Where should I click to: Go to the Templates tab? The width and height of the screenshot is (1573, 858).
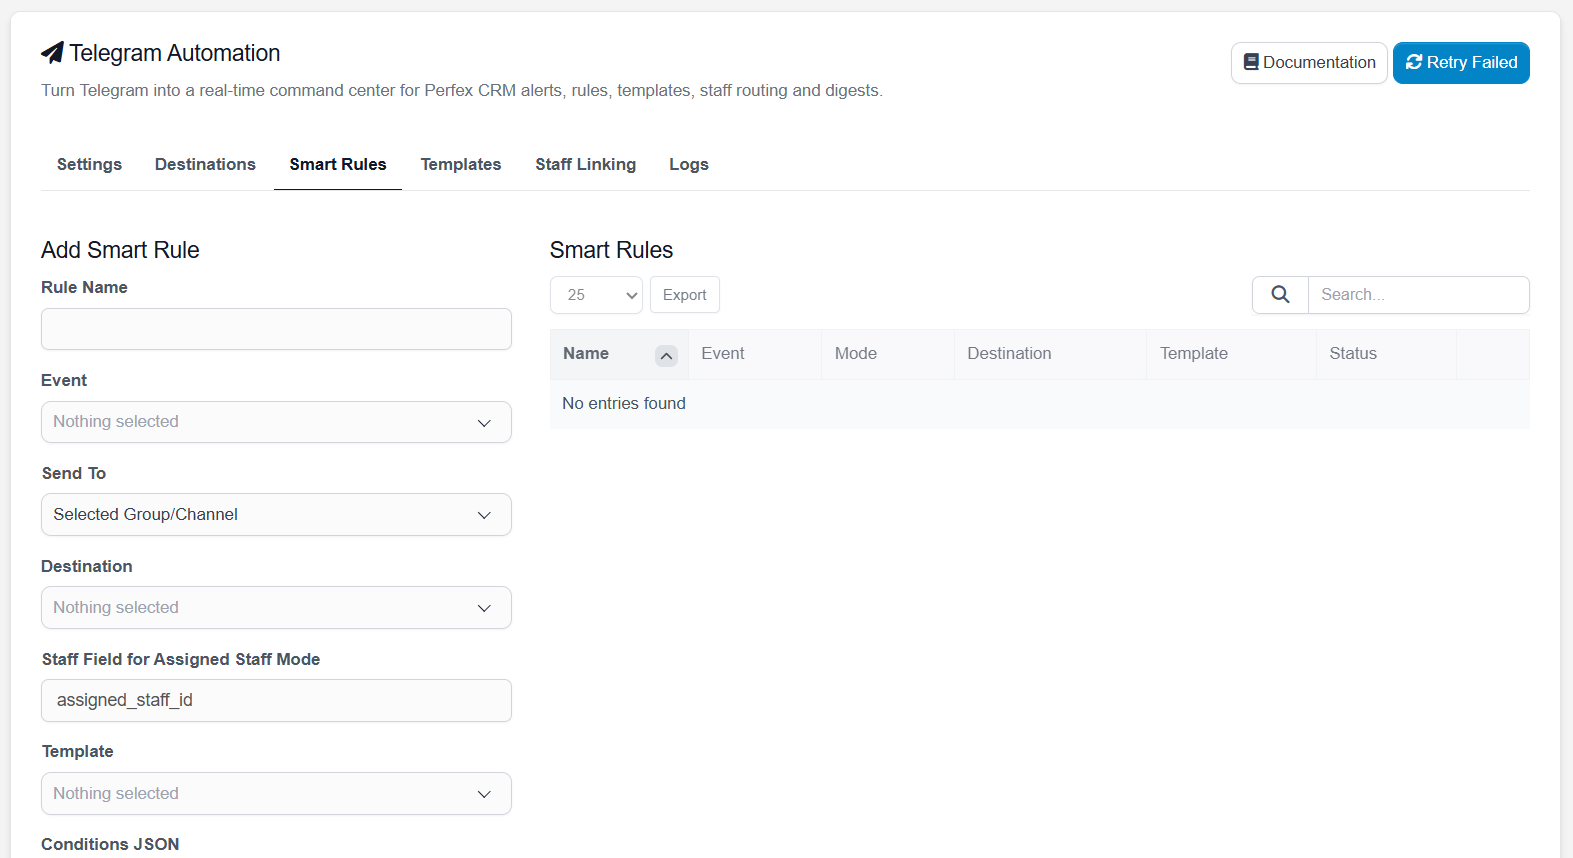point(461,165)
